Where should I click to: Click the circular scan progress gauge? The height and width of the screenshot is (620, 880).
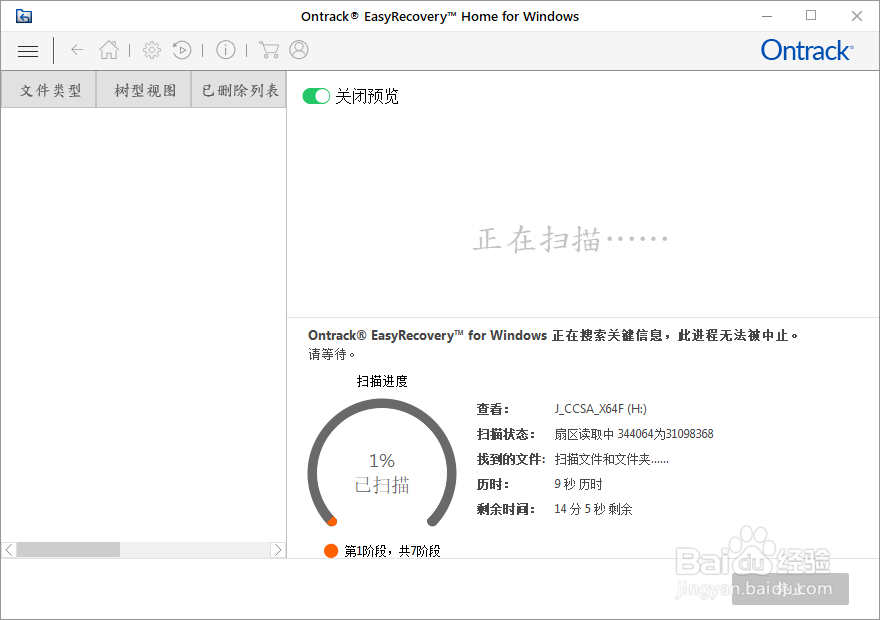[382, 464]
